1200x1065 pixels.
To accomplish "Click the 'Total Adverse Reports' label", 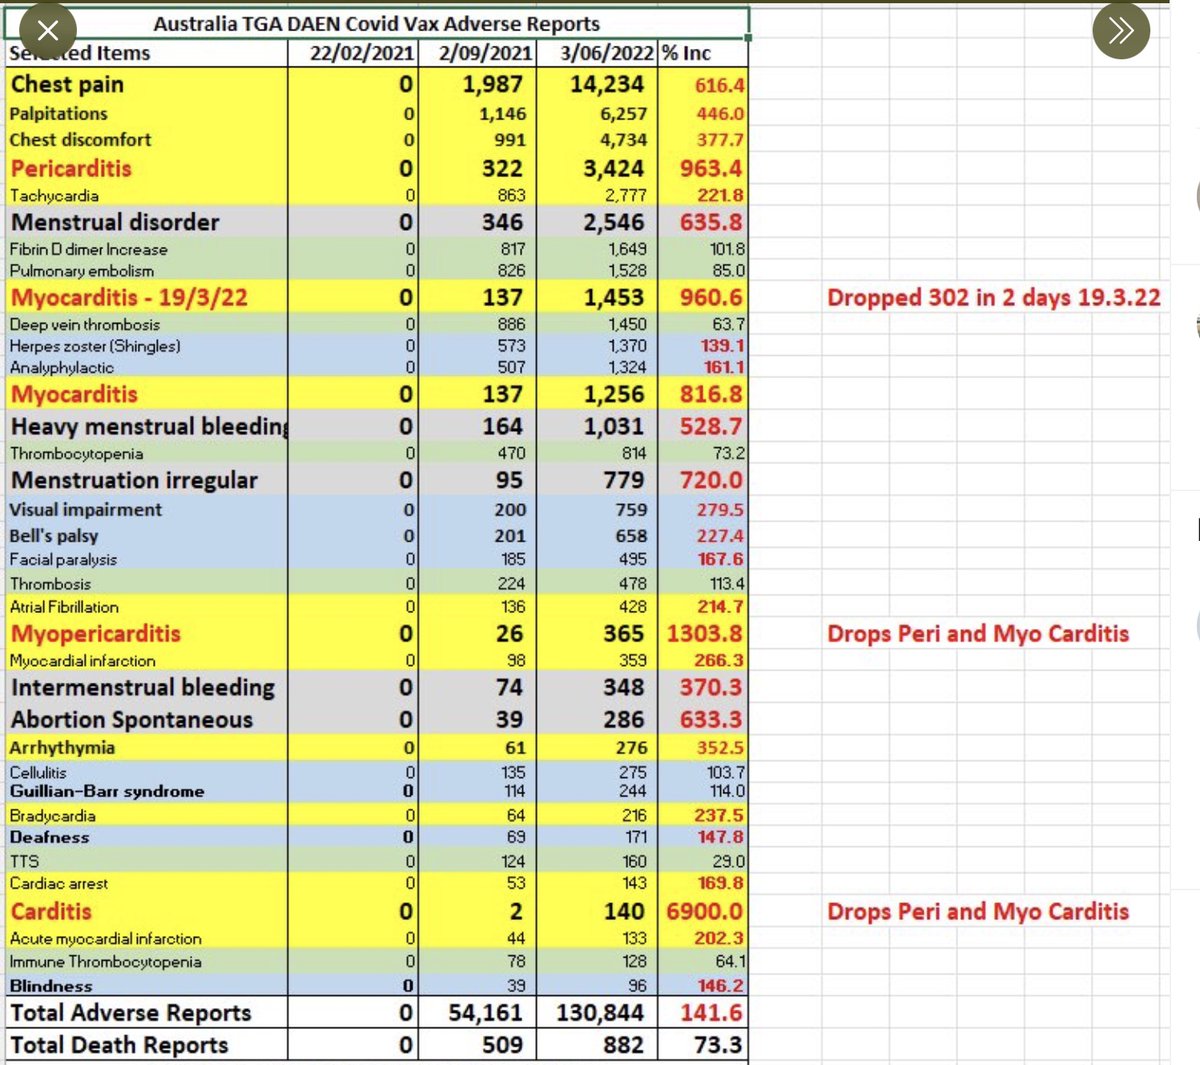I will pyautogui.click(x=131, y=1013).
